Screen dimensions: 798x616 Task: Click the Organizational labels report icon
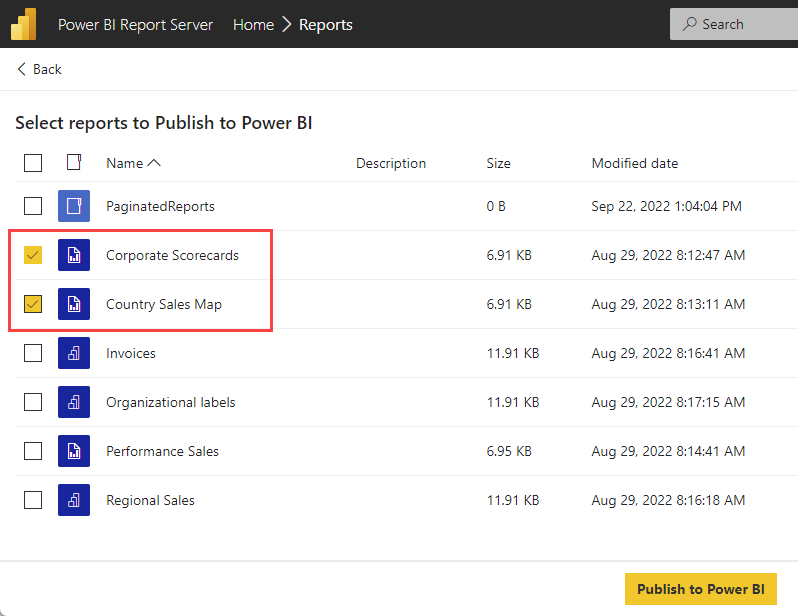pos(74,402)
